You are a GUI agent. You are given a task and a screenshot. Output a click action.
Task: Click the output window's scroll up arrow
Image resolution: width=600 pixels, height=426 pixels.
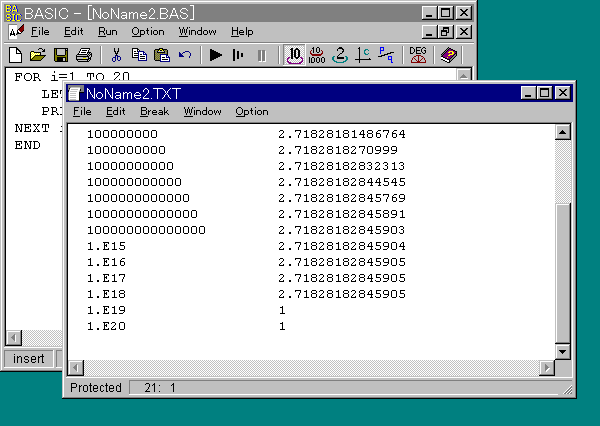pyautogui.click(x=561, y=133)
